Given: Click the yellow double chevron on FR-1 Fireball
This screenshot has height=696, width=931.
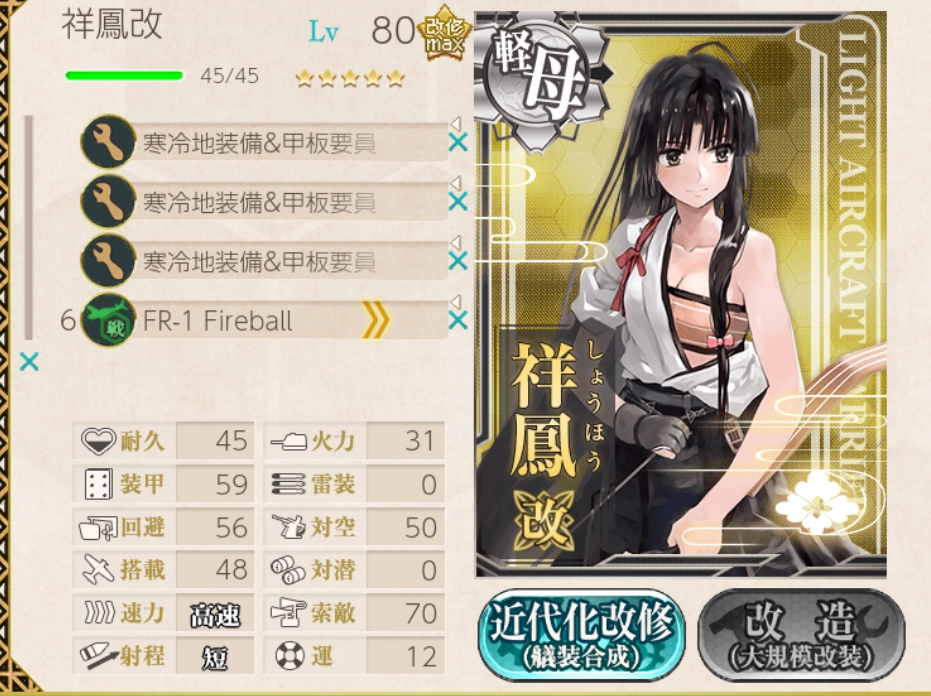Looking at the screenshot, I should pos(376,320).
